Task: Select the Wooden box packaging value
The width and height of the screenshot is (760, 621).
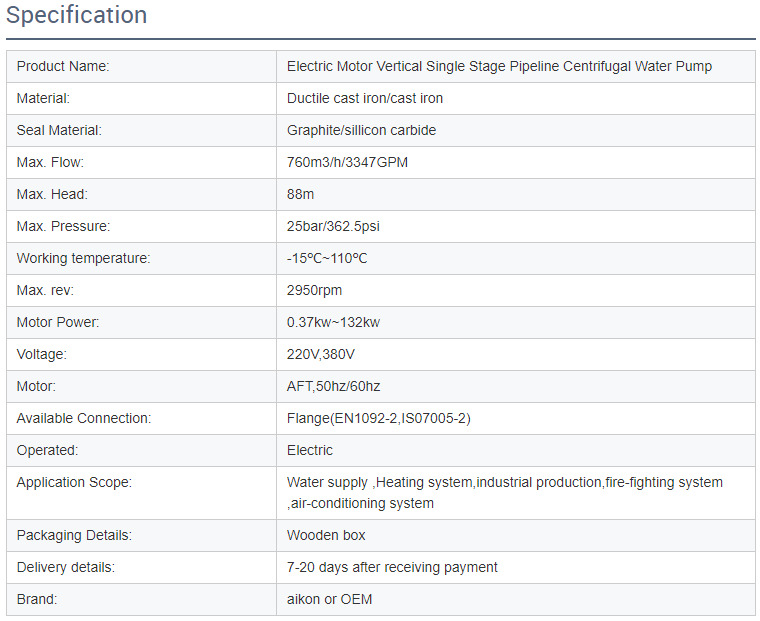Action: [x=326, y=535]
